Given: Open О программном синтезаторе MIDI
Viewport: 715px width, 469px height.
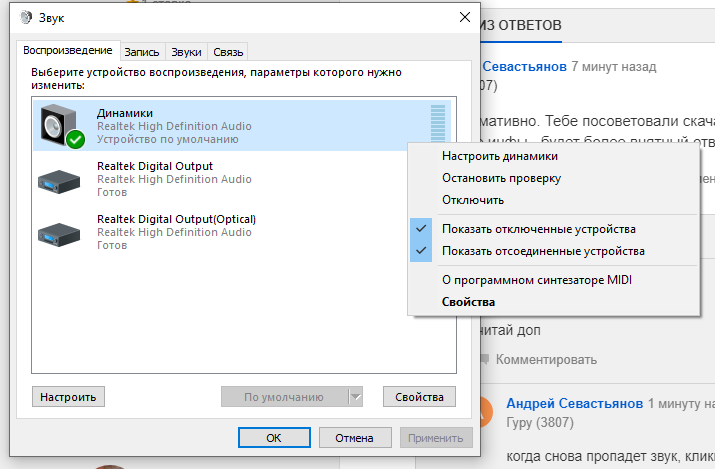Looking at the screenshot, I should [x=537, y=279].
